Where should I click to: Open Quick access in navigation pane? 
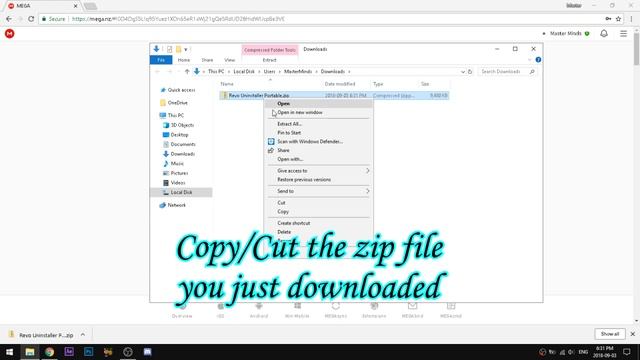tap(181, 90)
